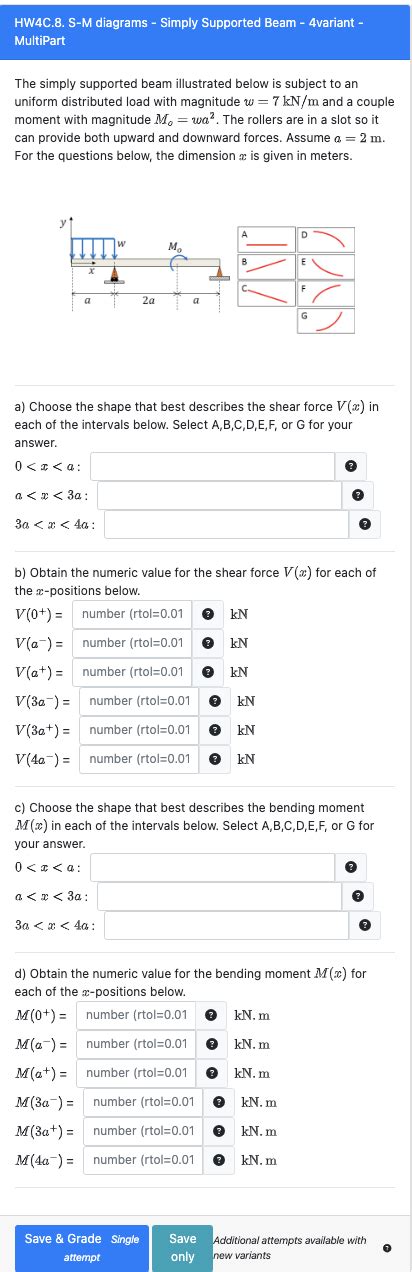This screenshot has width=412, height=1272.
Task: Click the Save only button
Action: pyautogui.click(x=183, y=1248)
